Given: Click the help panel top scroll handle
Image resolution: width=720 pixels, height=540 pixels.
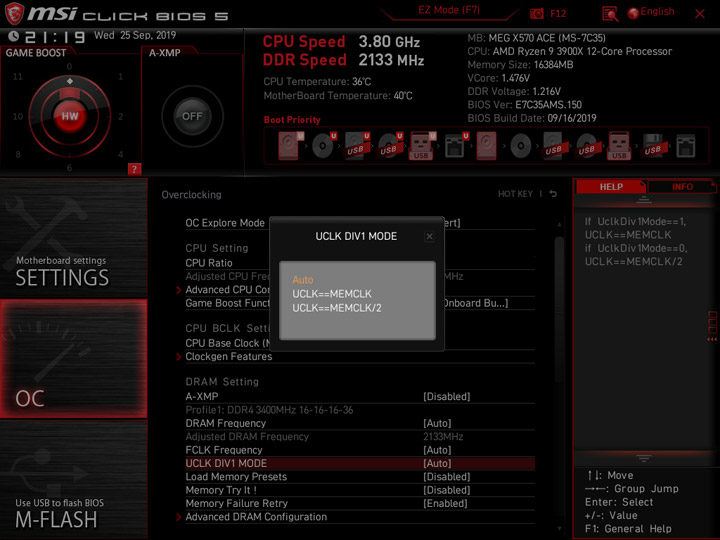Looking at the screenshot, I should point(644,199).
